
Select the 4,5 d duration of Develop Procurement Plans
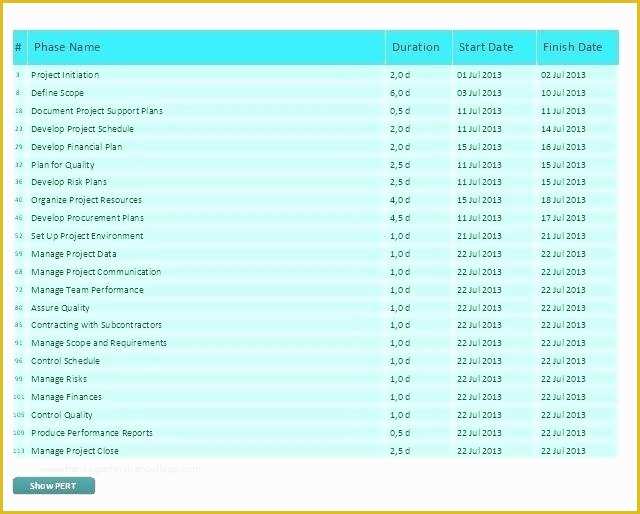pyautogui.click(x=400, y=218)
